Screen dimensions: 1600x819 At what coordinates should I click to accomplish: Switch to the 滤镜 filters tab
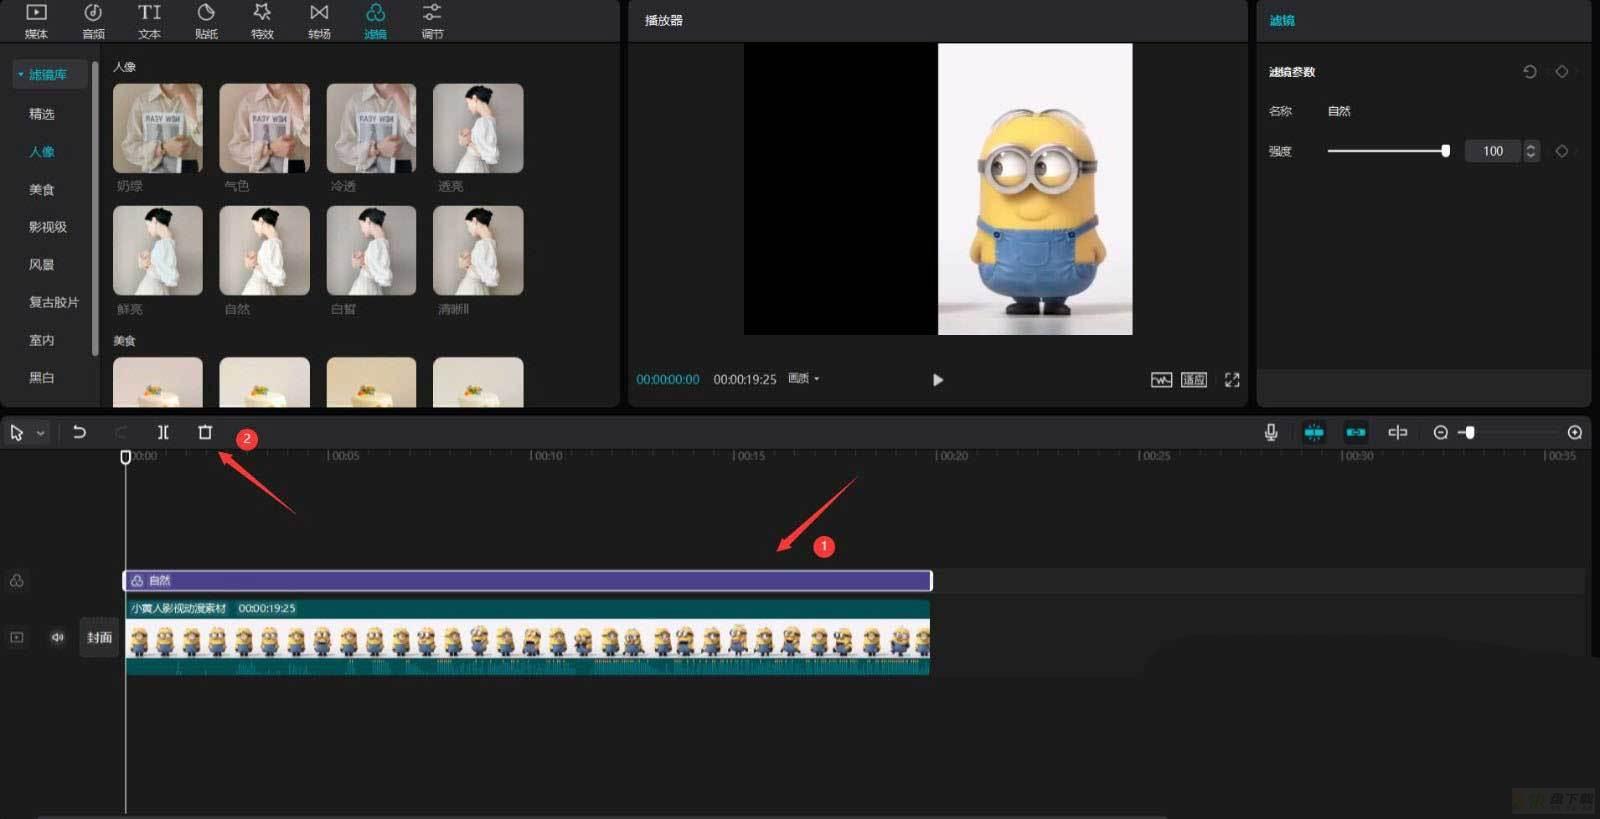point(375,21)
